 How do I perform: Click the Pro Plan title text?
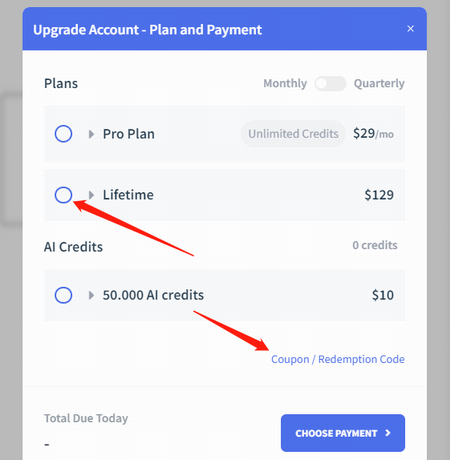(x=128, y=134)
